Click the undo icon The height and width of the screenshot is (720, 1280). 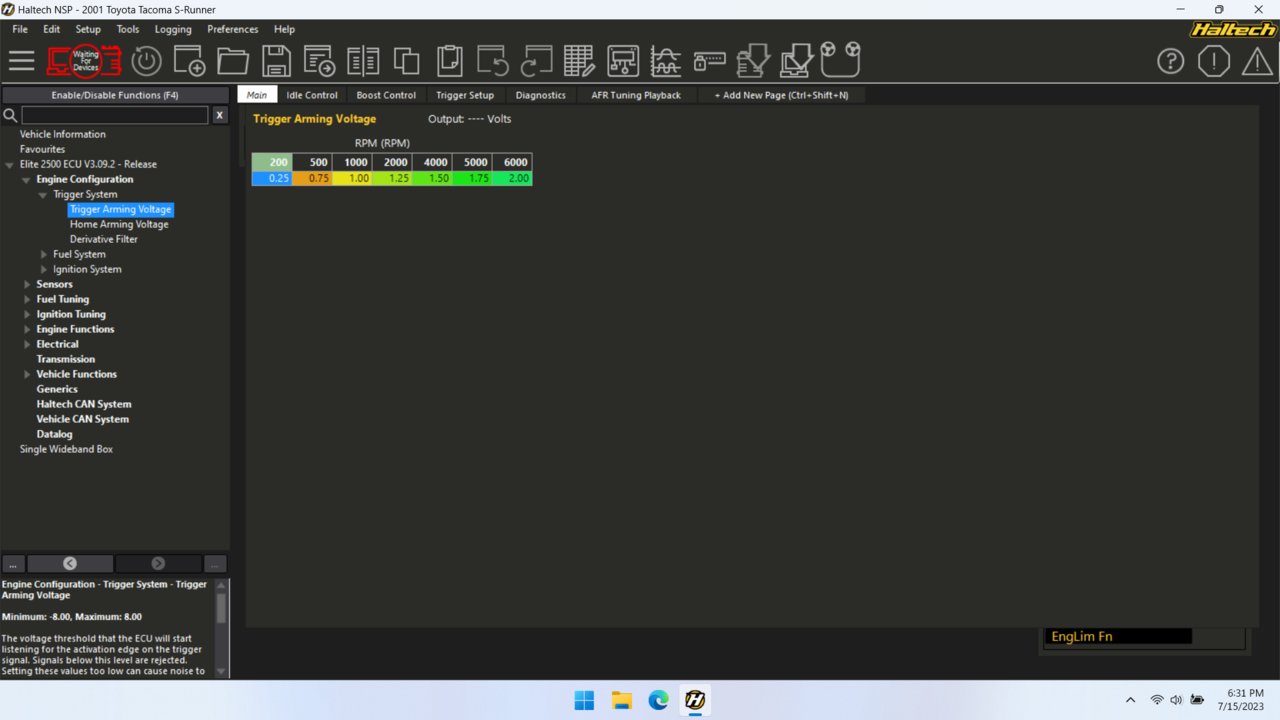(x=493, y=61)
